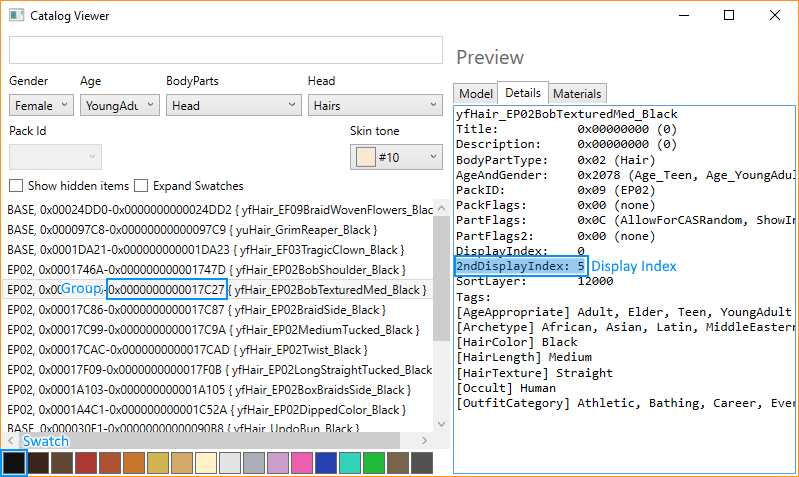Open the Skin tone #10 dropdown
The image size is (799, 477).
tap(397, 157)
